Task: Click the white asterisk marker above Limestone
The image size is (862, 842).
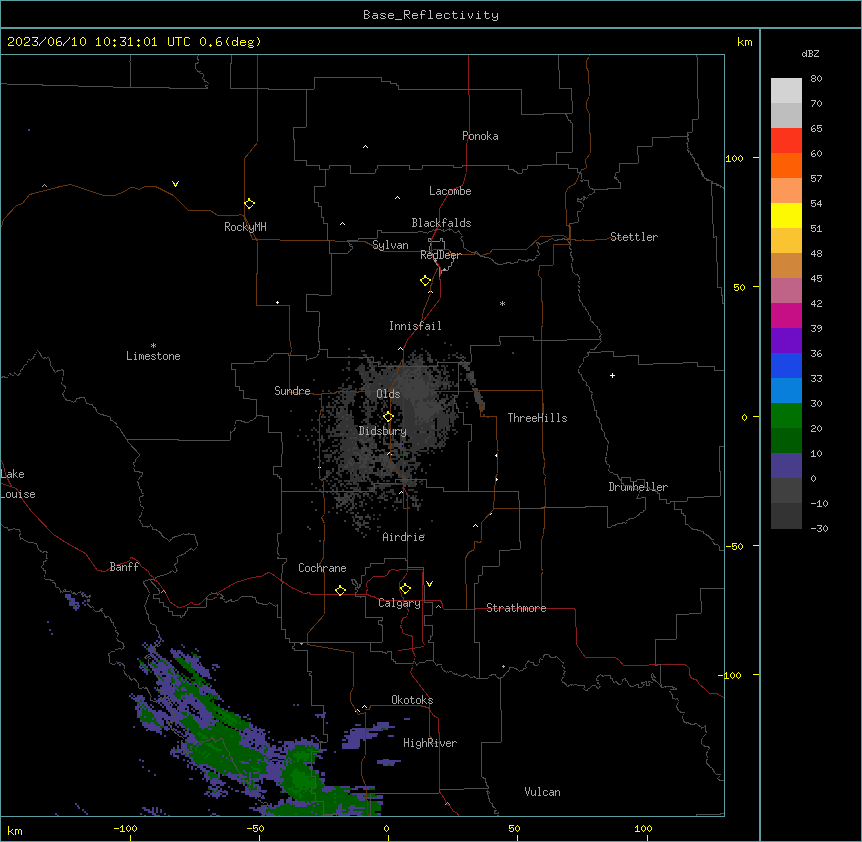Action: pyautogui.click(x=153, y=346)
